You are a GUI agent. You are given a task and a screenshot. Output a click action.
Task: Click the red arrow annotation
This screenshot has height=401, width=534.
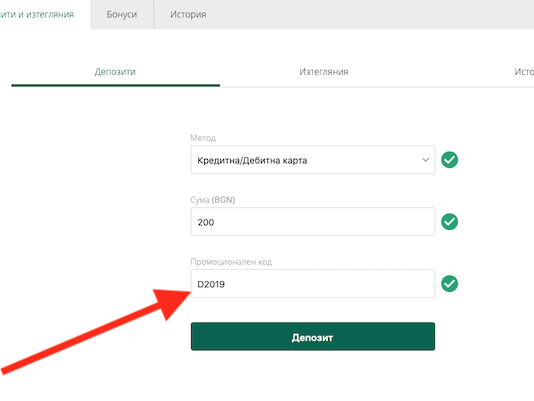tap(96, 331)
